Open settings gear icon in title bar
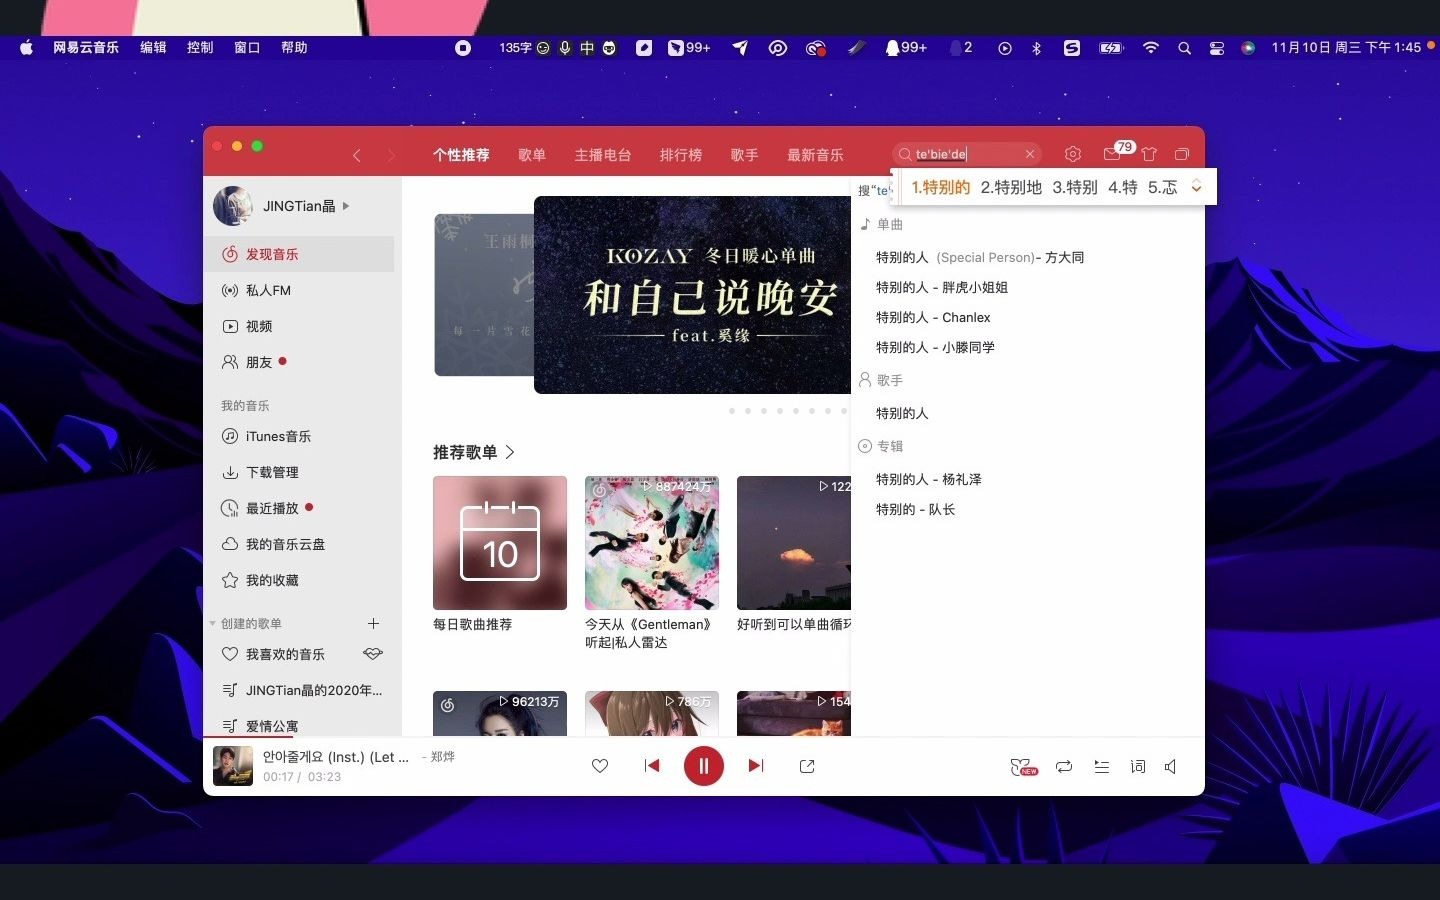The height and width of the screenshot is (900, 1440). point(1073,154)
